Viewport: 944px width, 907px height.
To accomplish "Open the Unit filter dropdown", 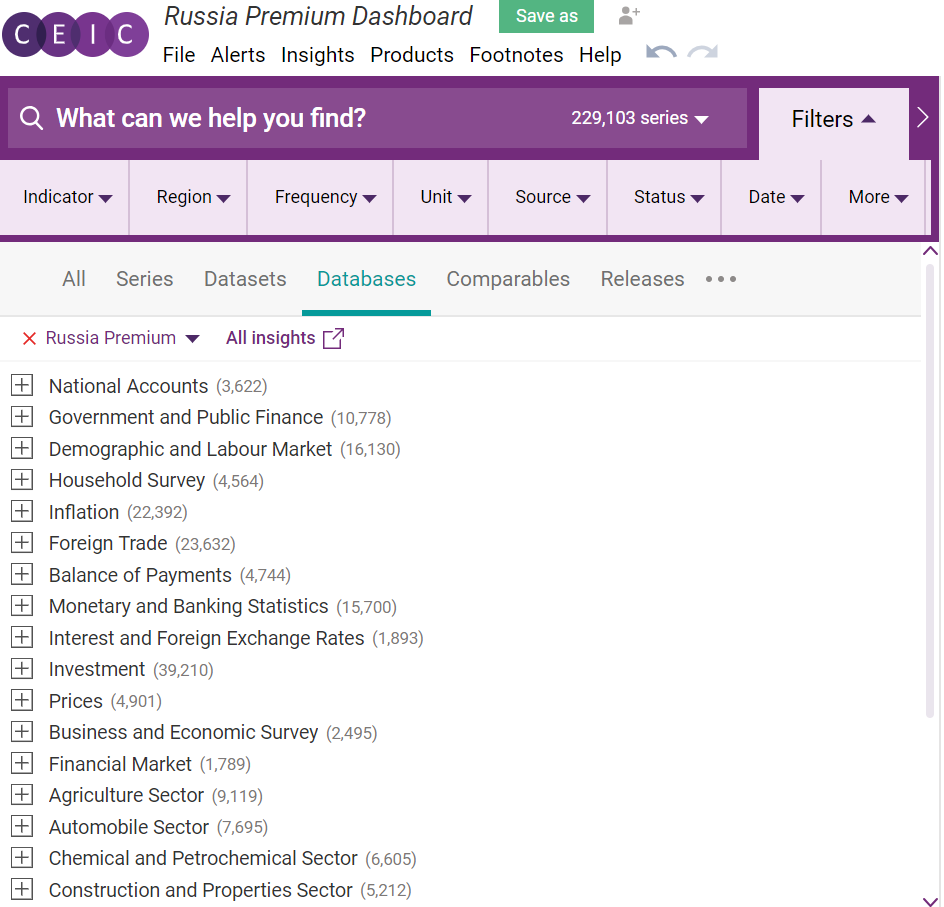I will pos(446,197).
